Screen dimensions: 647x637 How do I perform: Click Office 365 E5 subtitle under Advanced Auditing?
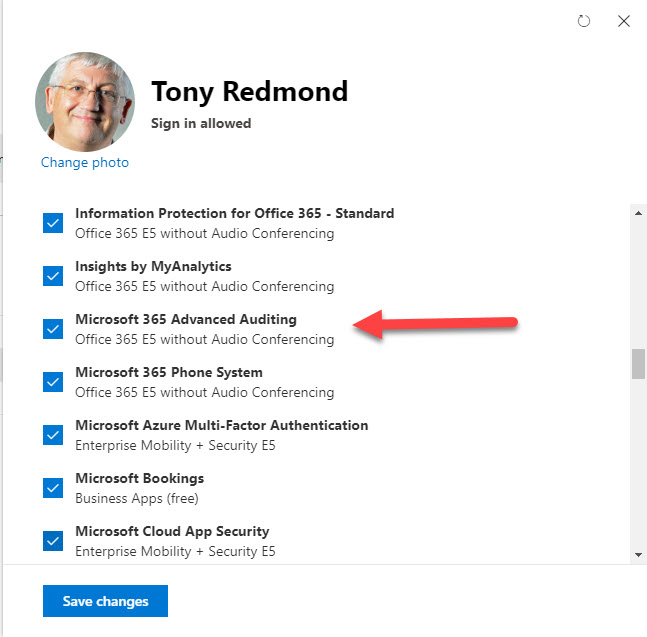205,340
